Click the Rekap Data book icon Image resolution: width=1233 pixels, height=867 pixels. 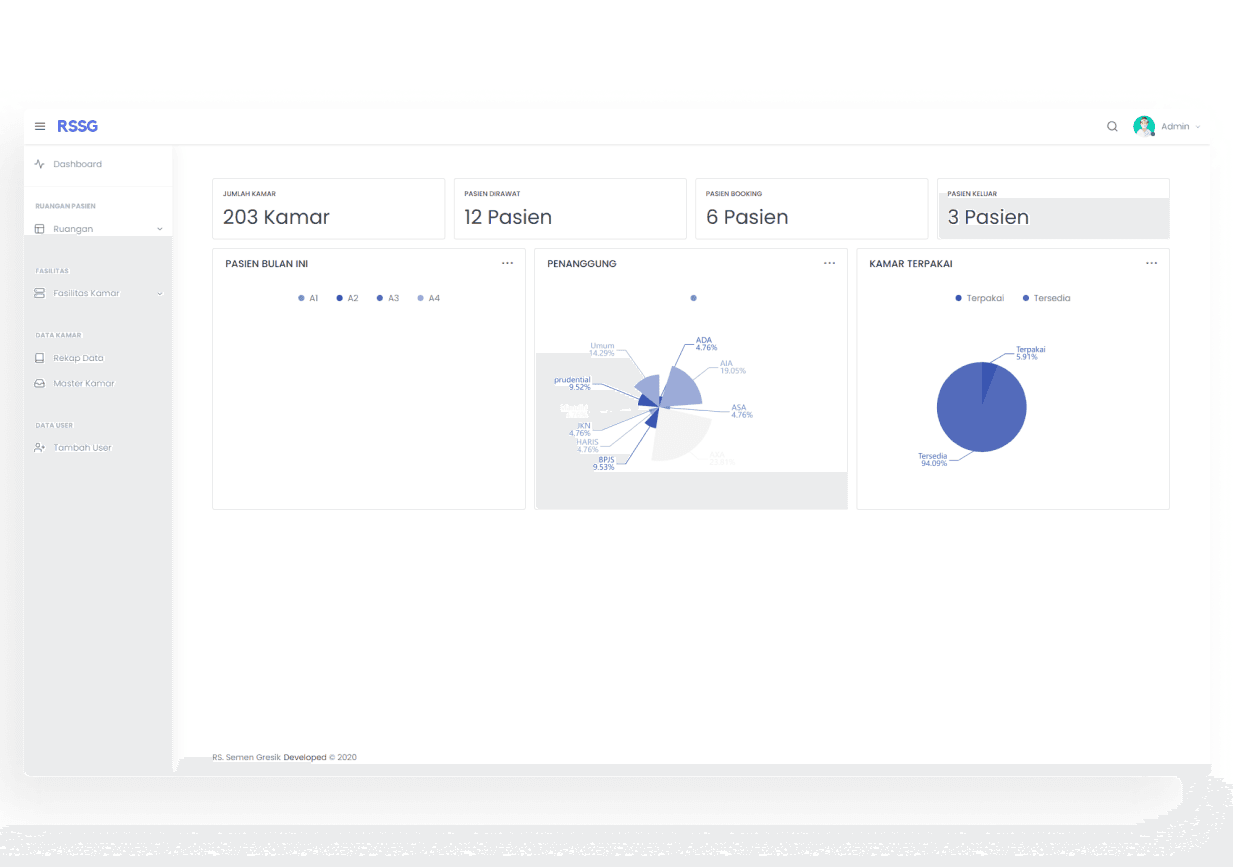[x=39, y=358]
